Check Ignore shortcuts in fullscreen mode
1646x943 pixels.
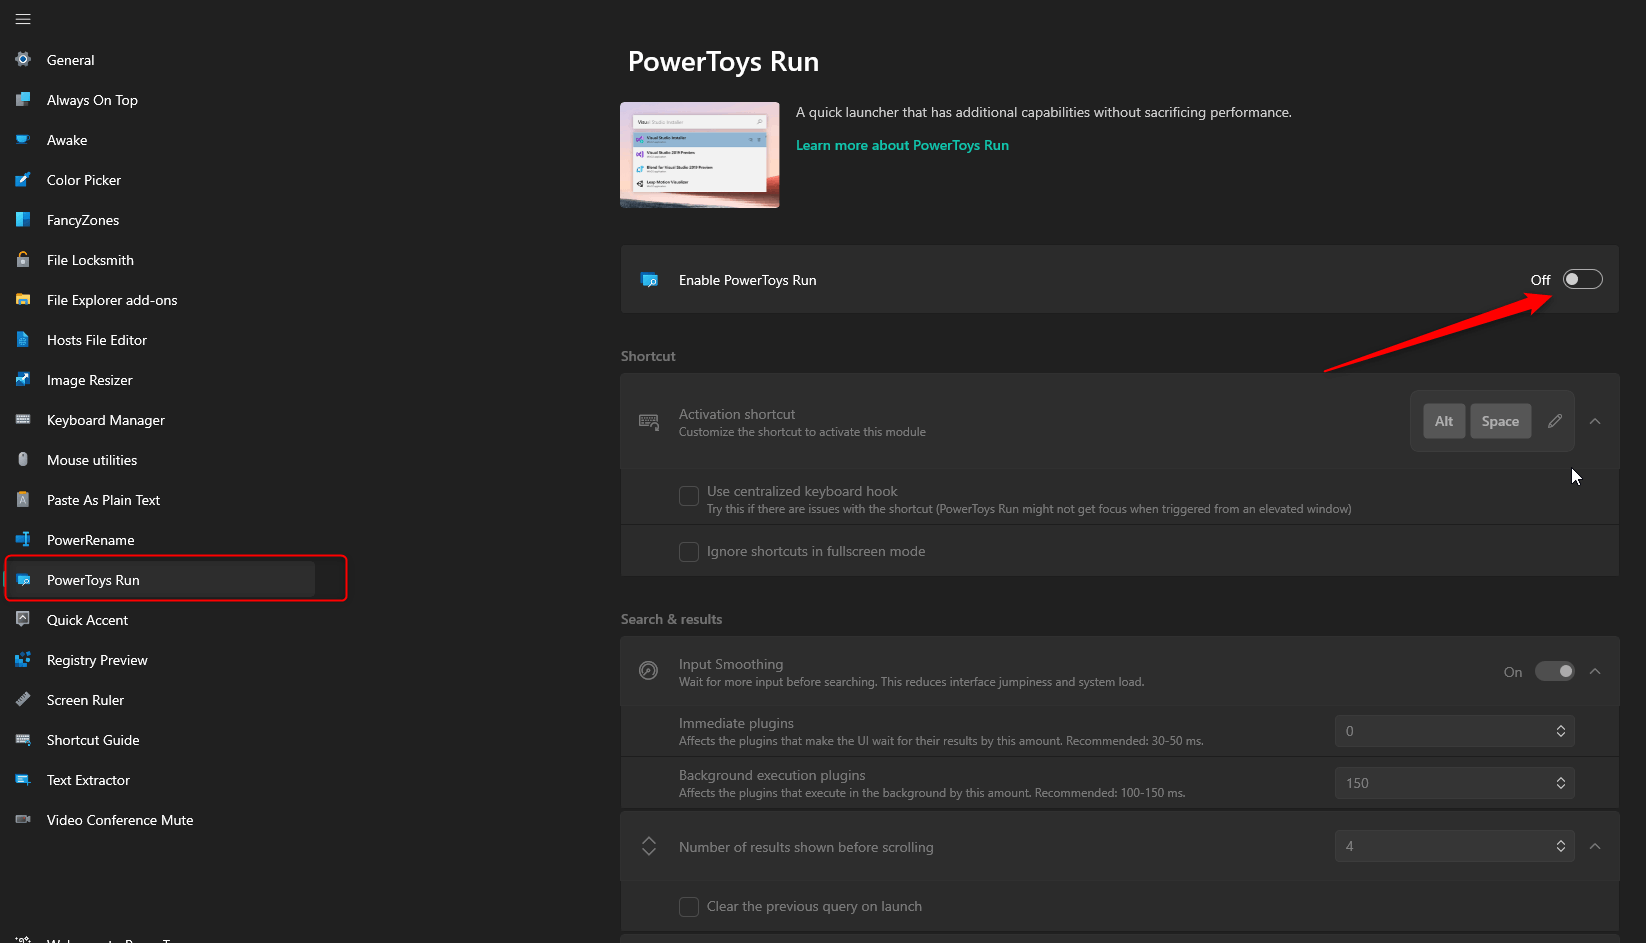tap(689, 551)
